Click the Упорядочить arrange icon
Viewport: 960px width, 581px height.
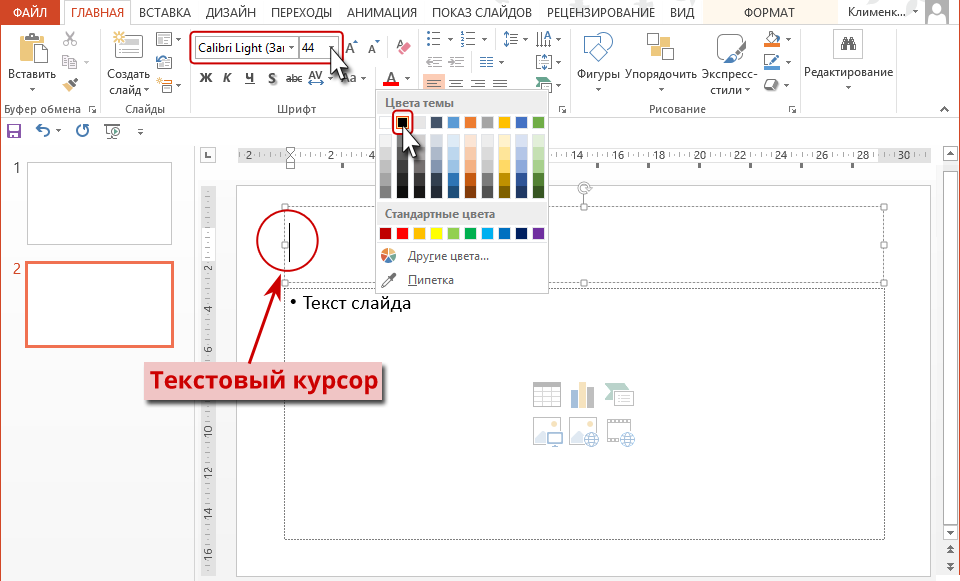point(661,47)
